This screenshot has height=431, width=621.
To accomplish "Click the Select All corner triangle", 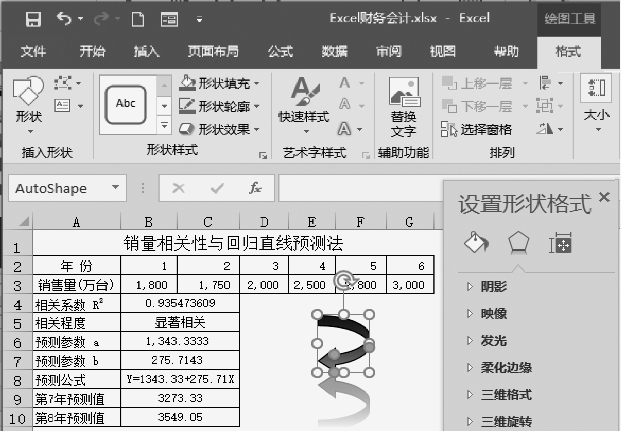I will click(x=24, y=221).
